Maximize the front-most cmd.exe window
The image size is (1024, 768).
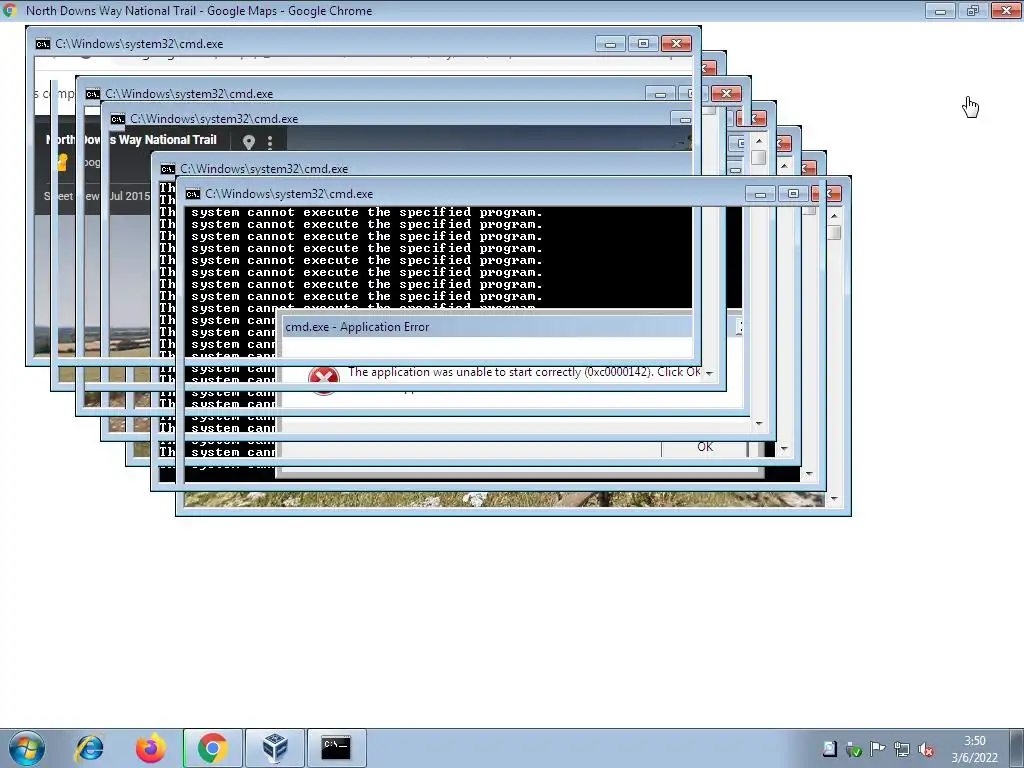793,194
